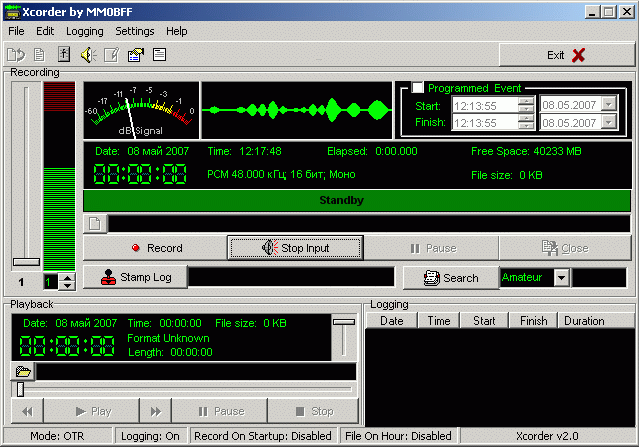Click the black field right of Amateur dropdown
639x447 pixels.
tap(599, 278)
